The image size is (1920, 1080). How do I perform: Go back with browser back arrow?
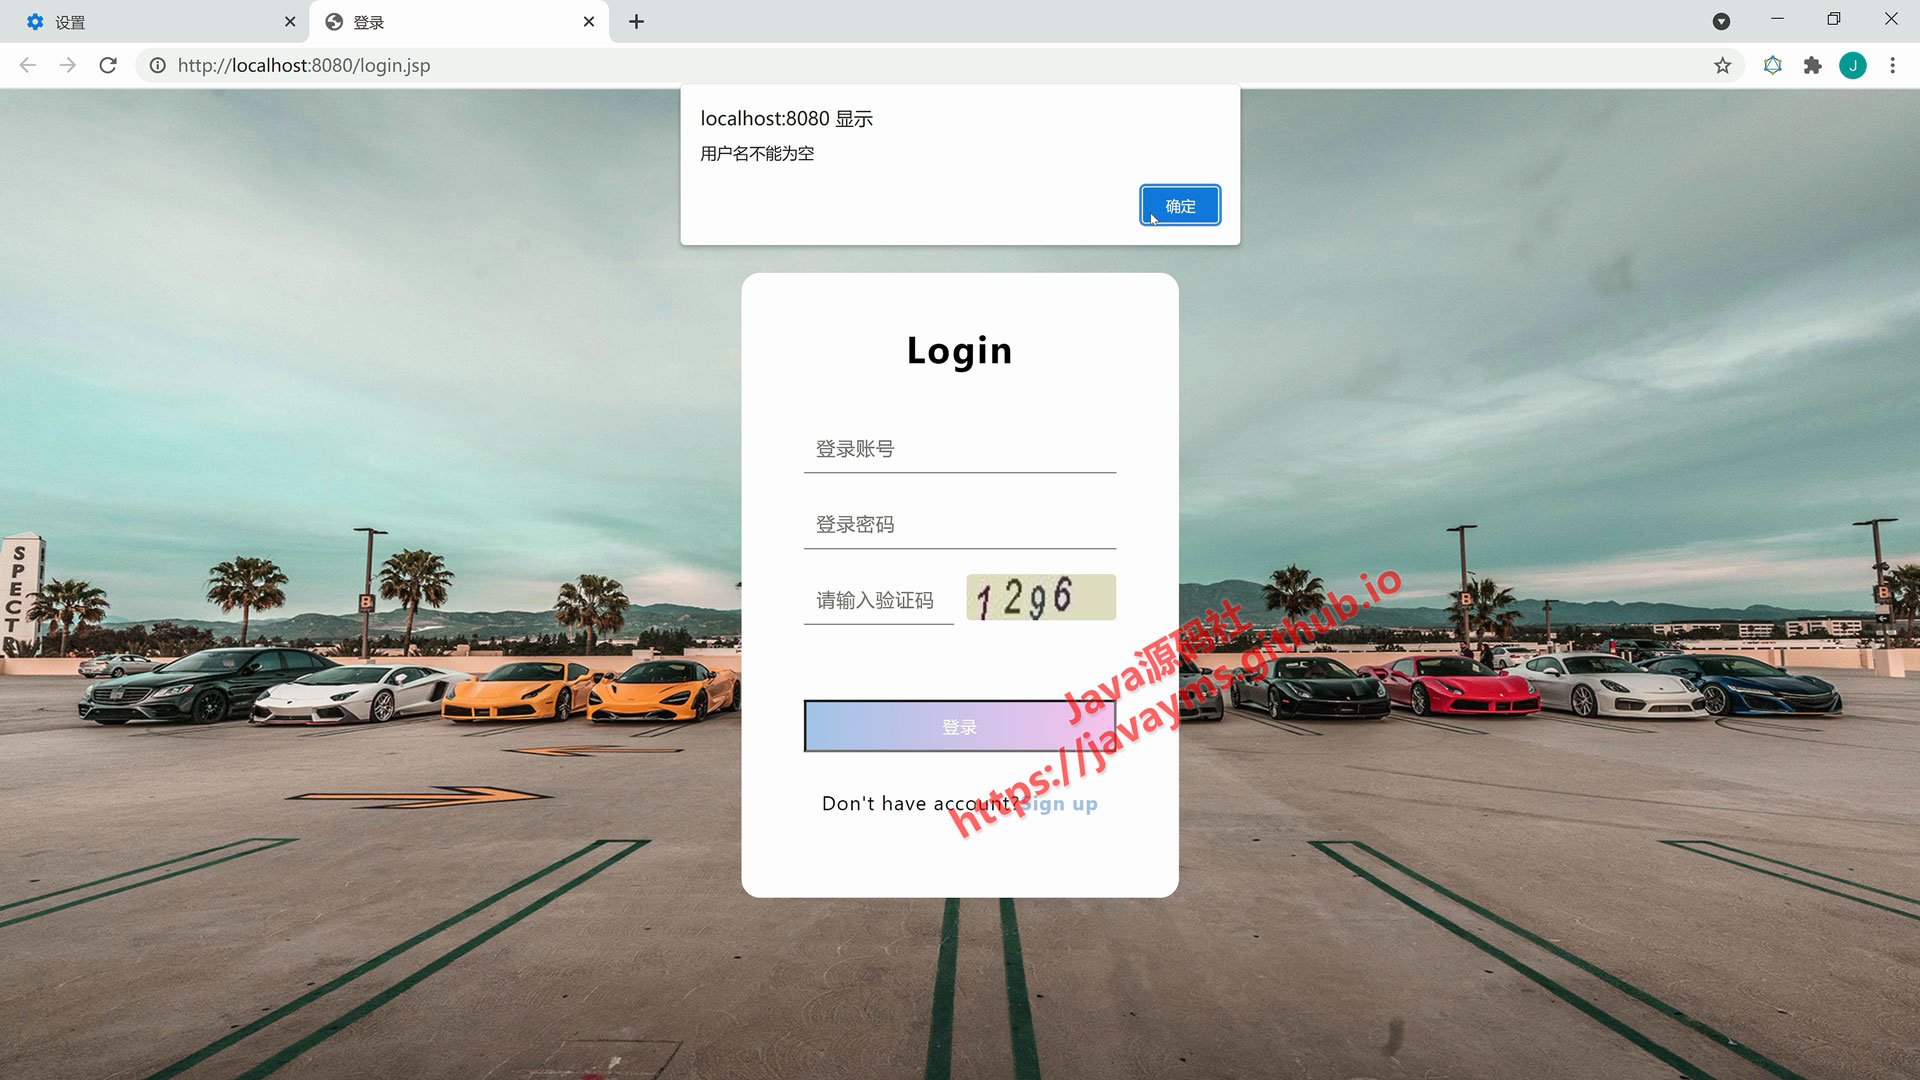[x=28, y=65]
